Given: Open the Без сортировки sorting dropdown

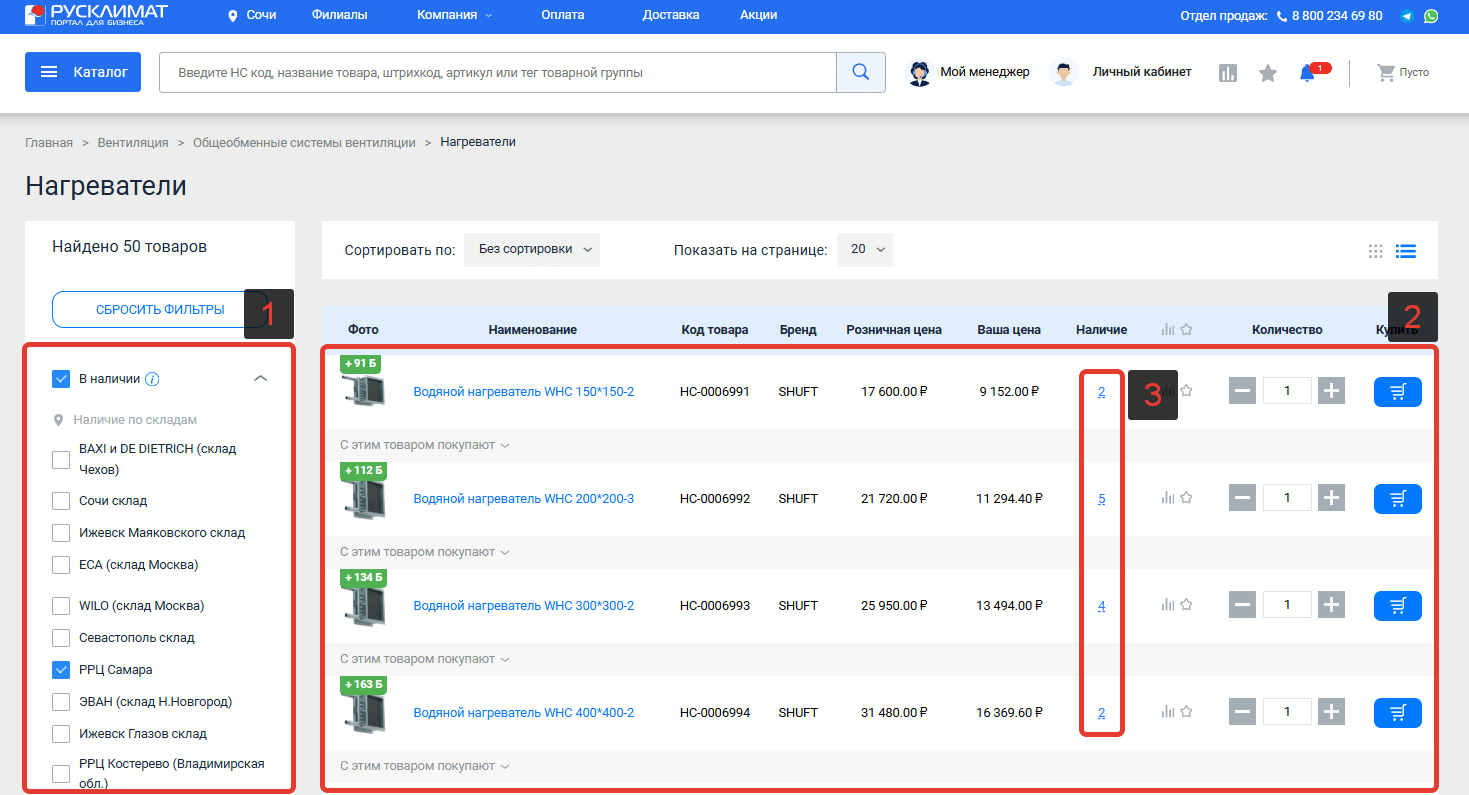Looking at the screenshot, I should pyautogui.click(x=532, y=250).
